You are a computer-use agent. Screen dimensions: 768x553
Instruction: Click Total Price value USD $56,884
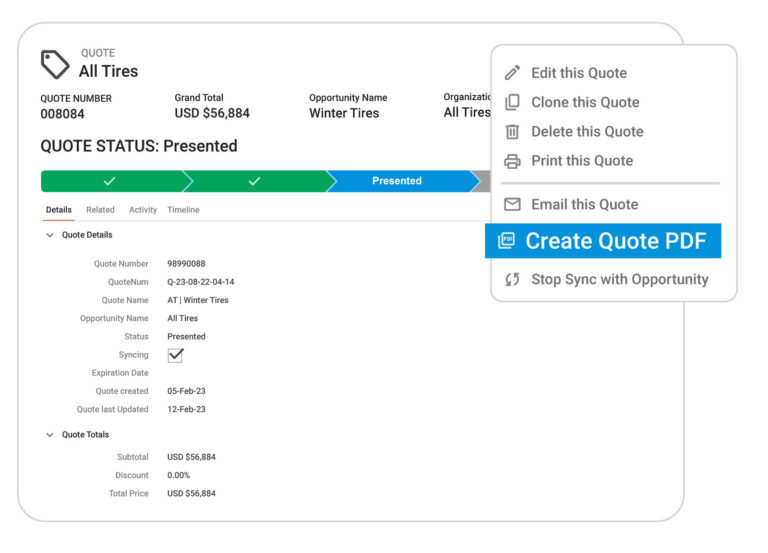[192, 493]
